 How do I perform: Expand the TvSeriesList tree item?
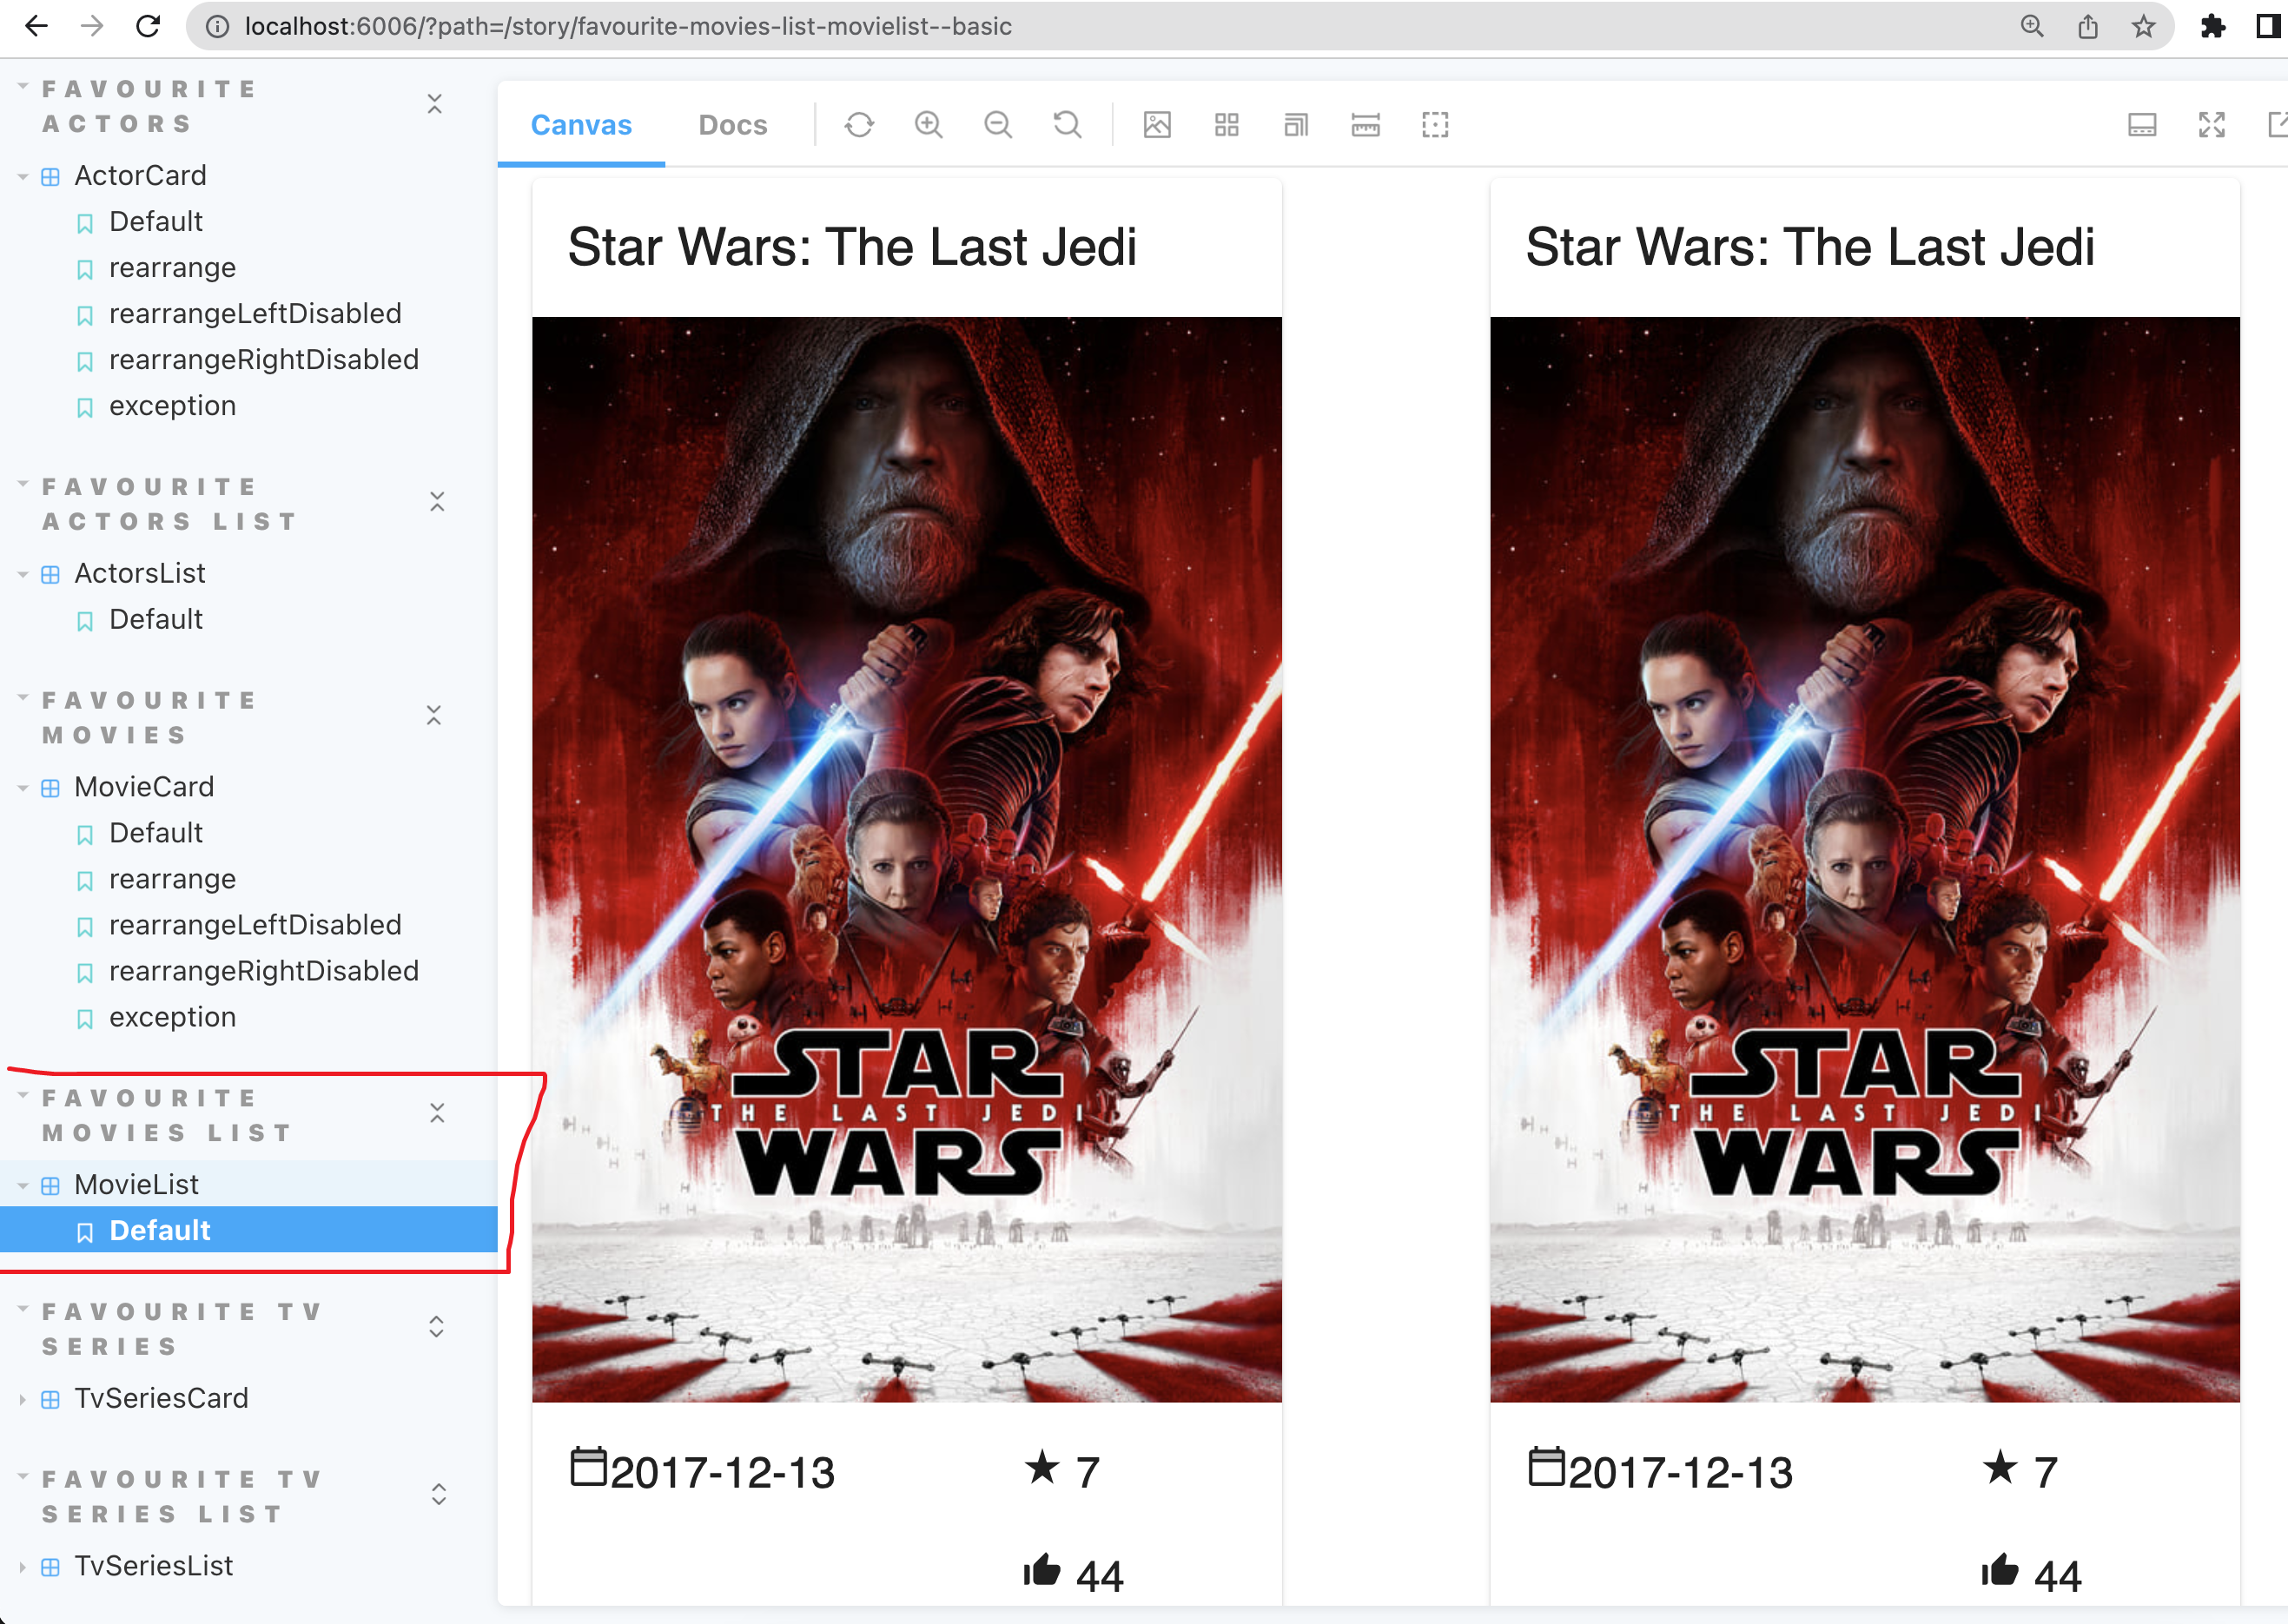[x=153, y=1566]
